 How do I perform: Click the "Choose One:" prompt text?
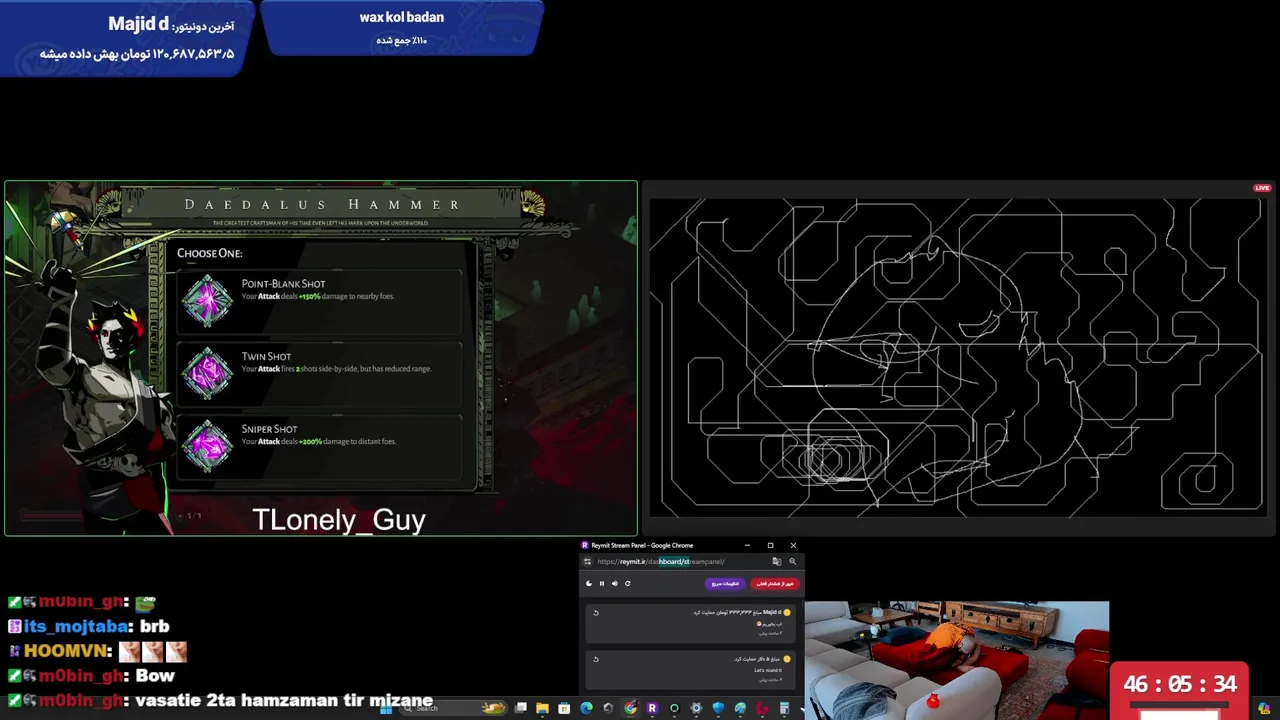210,253
